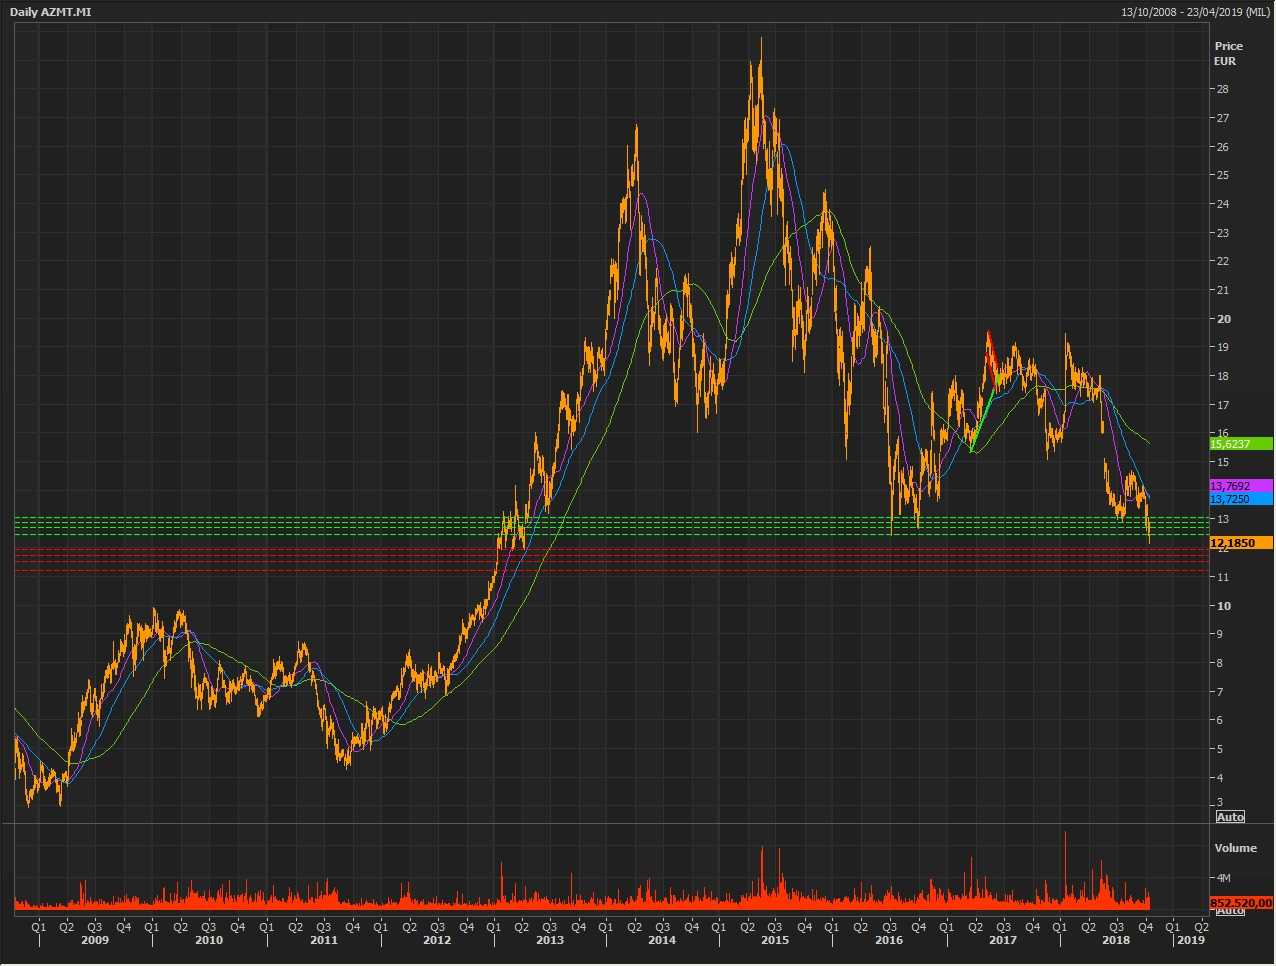
Task: Click the red 852.520,00 volume value tag
Action: 1240,903
